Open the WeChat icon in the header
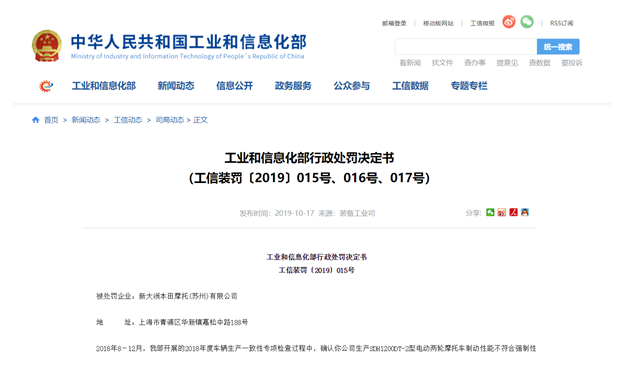Image resolution: width=617 pixels, height=367 pixels. pyautogui.click(x=527, y=22)
